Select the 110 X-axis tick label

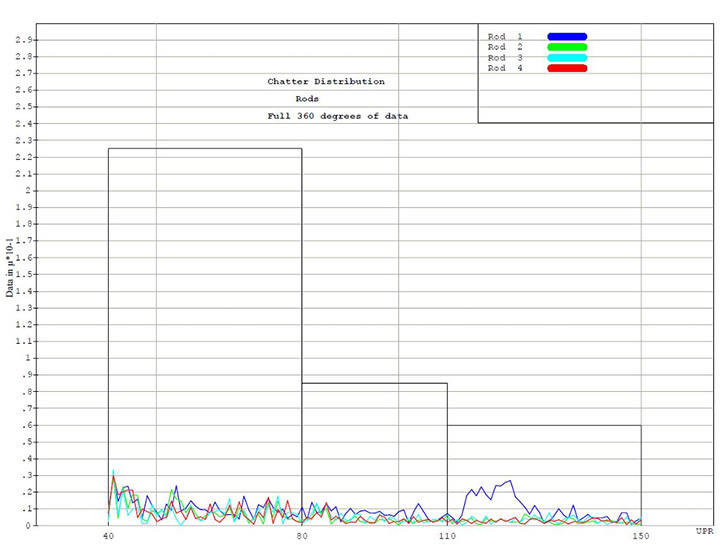click(447, 535)
